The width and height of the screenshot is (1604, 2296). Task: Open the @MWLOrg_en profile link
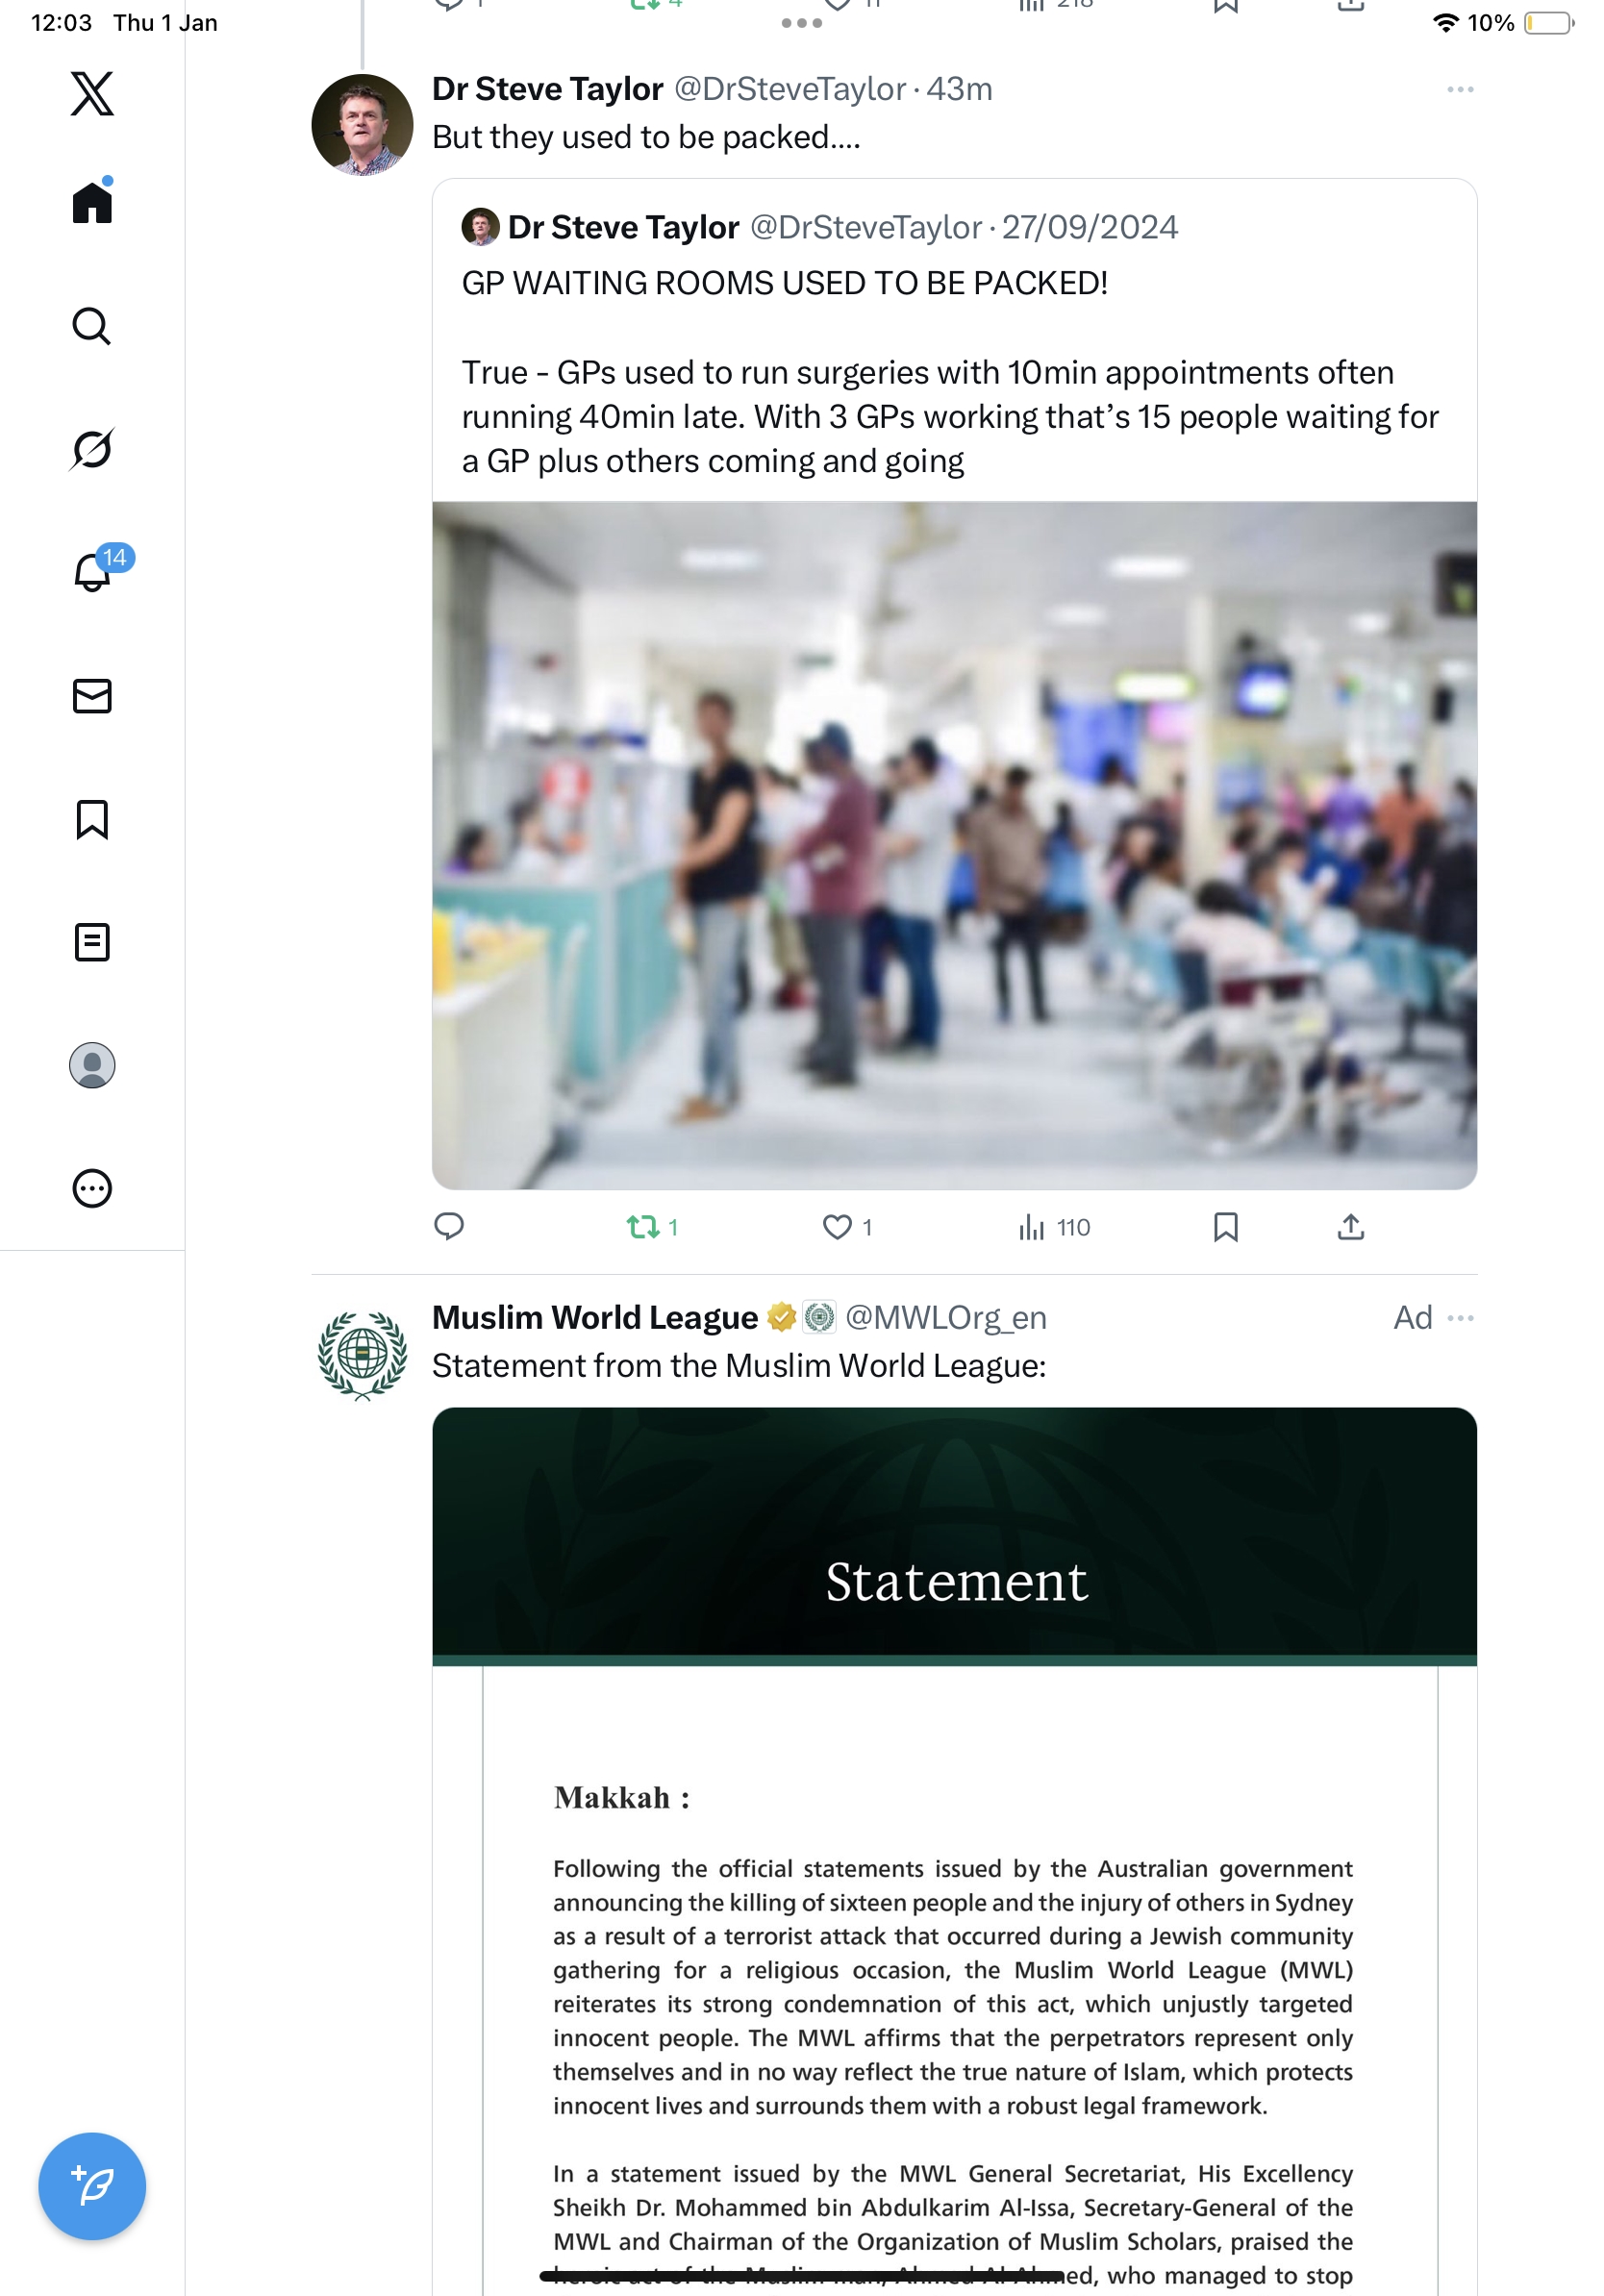pos(945,1317)
